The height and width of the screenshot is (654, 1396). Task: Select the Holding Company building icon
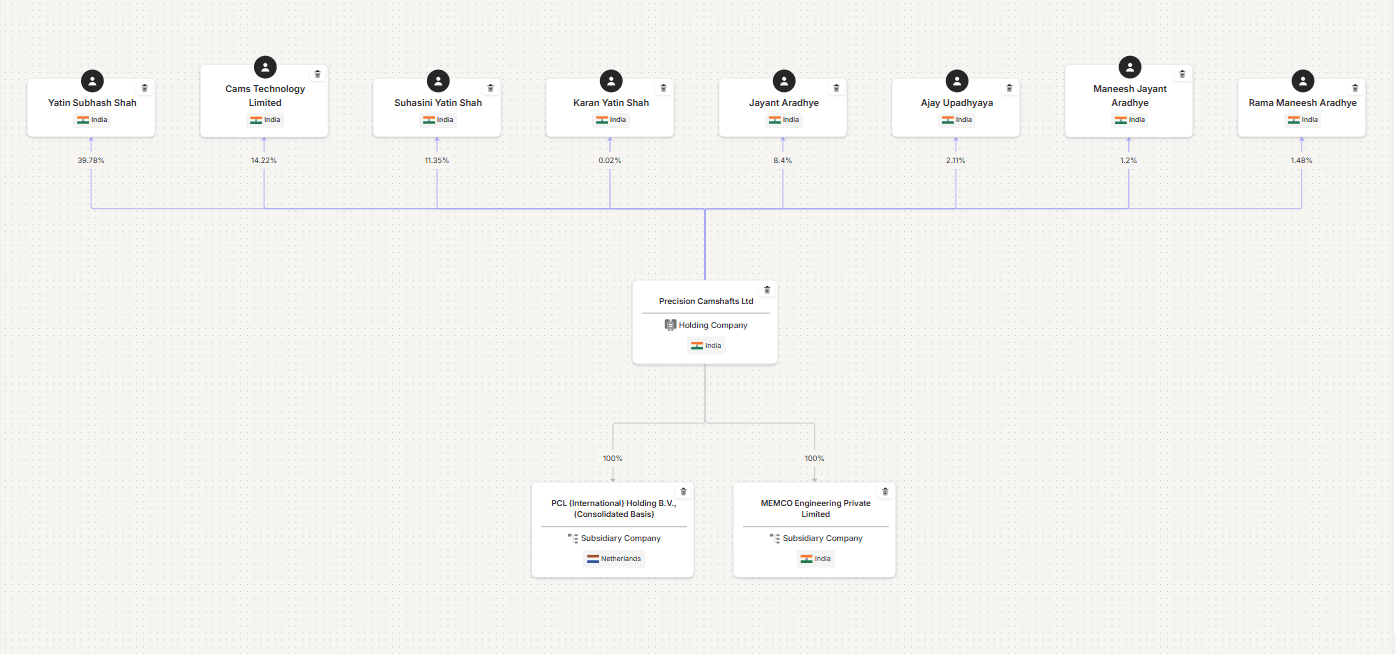point(670,325)
